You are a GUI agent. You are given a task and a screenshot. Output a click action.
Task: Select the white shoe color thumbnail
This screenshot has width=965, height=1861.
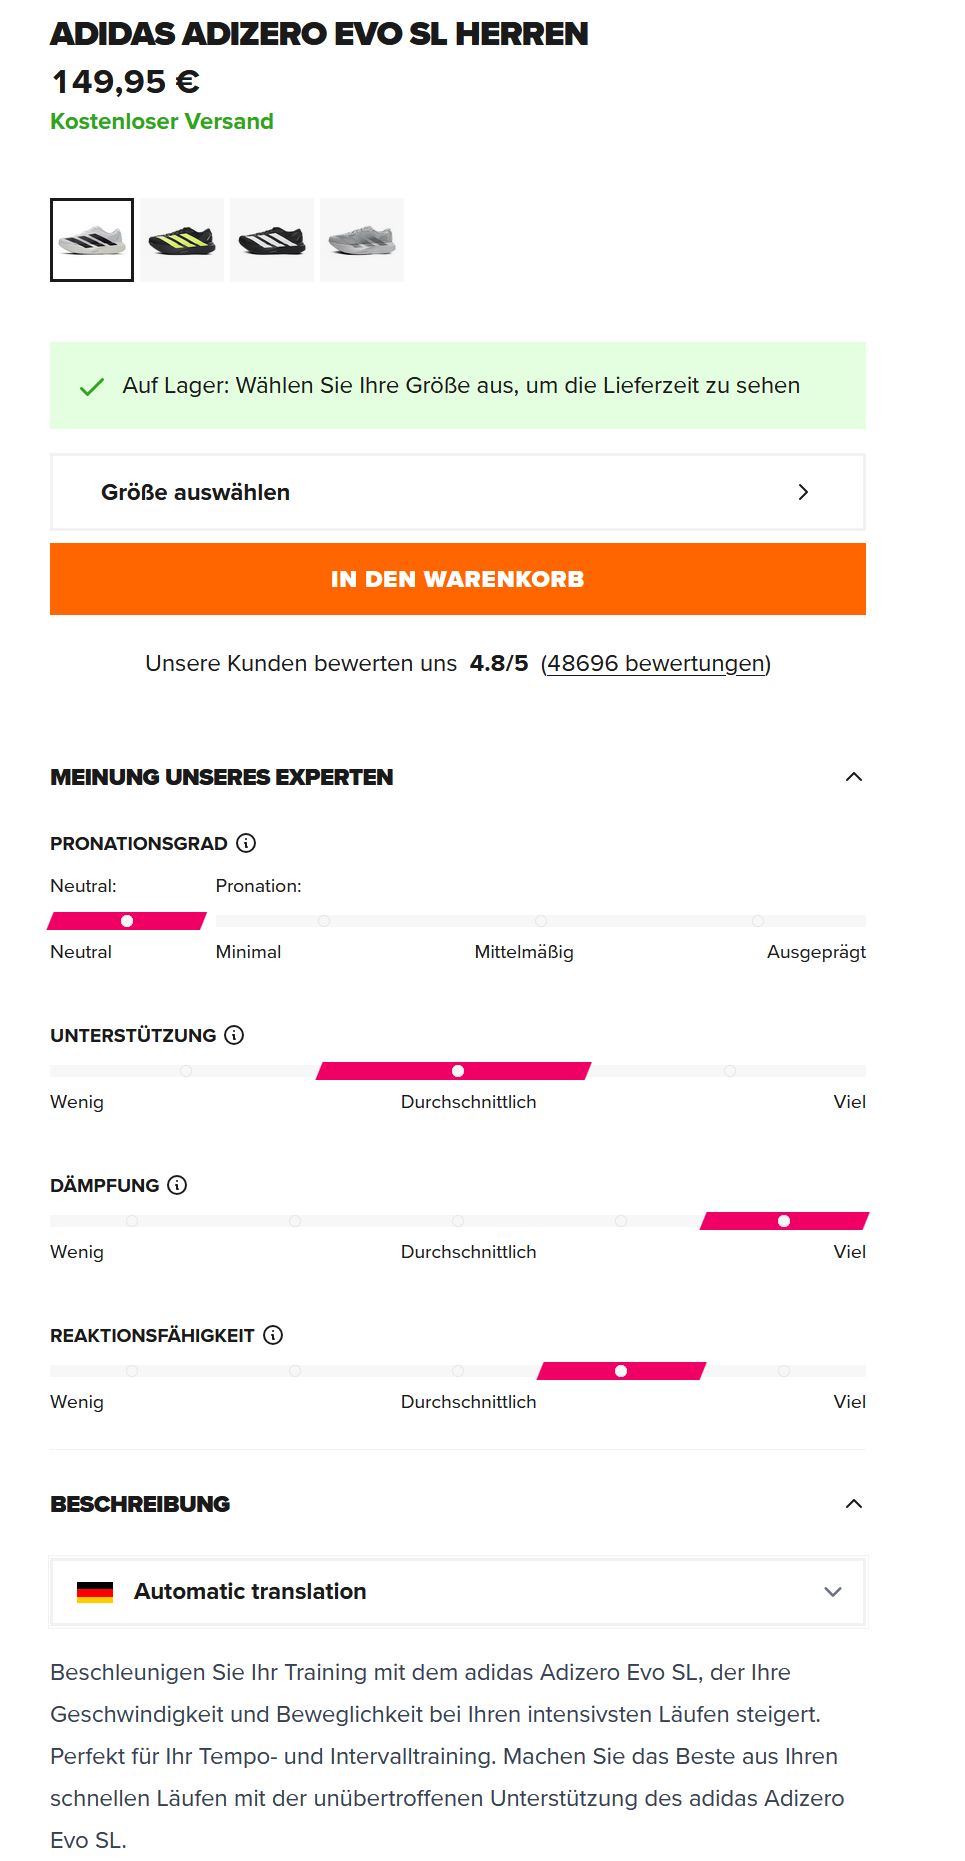tap(92, 240)
